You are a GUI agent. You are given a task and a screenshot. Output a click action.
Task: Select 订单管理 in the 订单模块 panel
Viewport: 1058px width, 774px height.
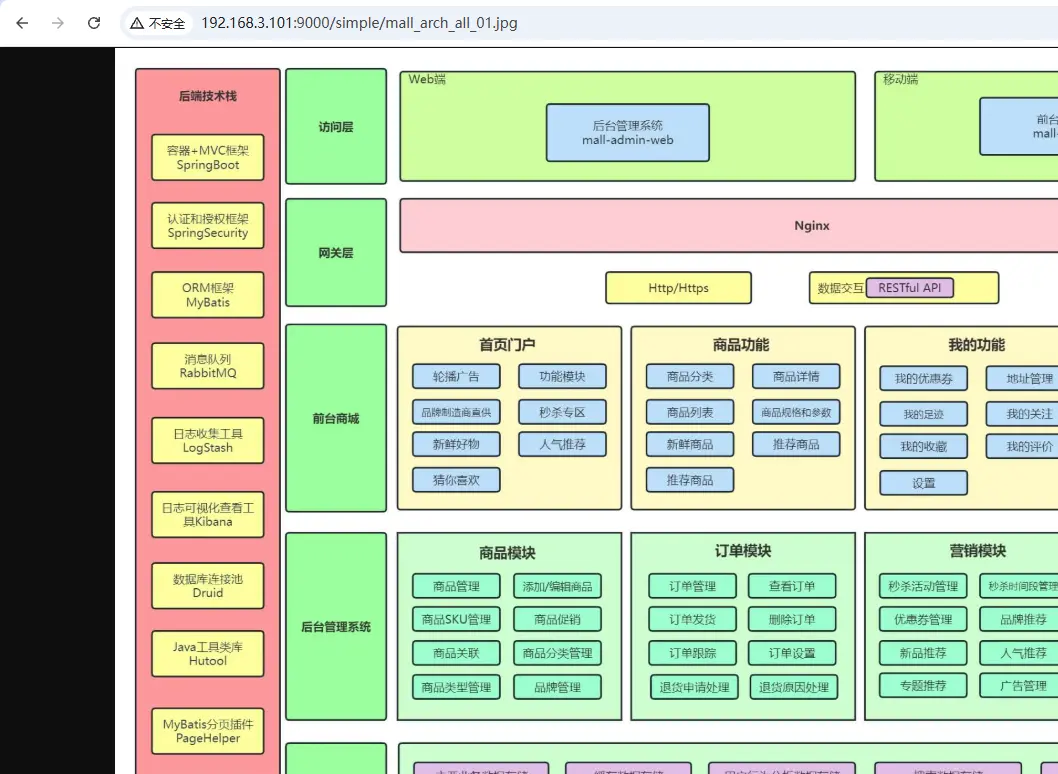coord(692,587)
